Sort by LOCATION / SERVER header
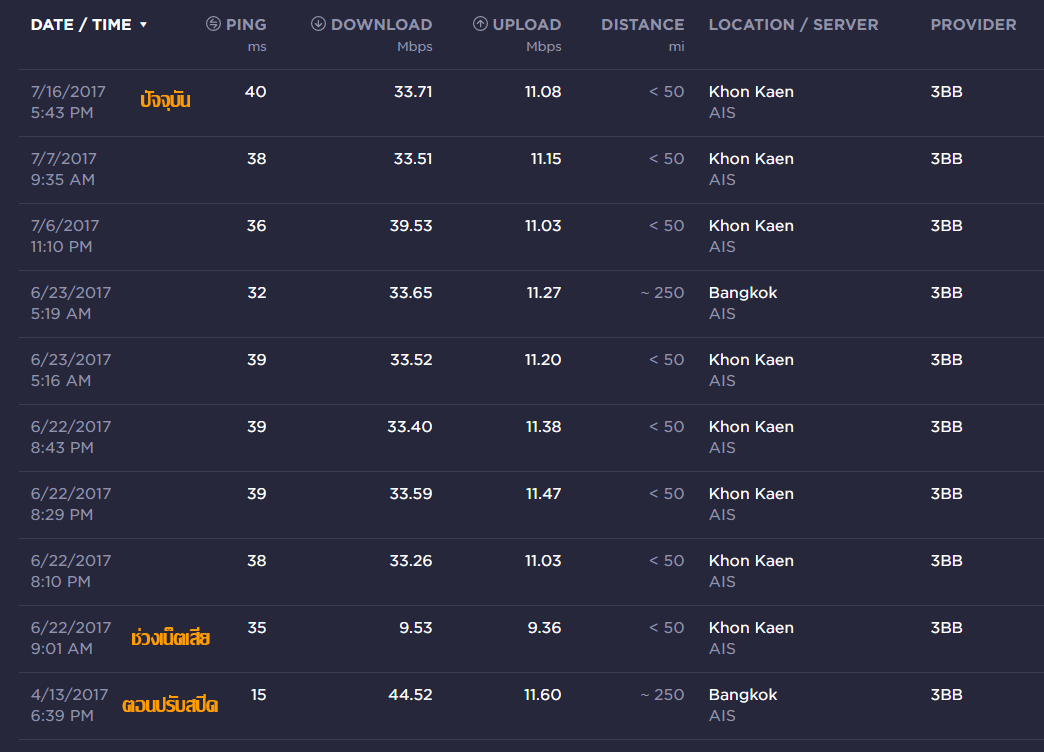This screenshot has width=1044, height=752. coord(794,25)
